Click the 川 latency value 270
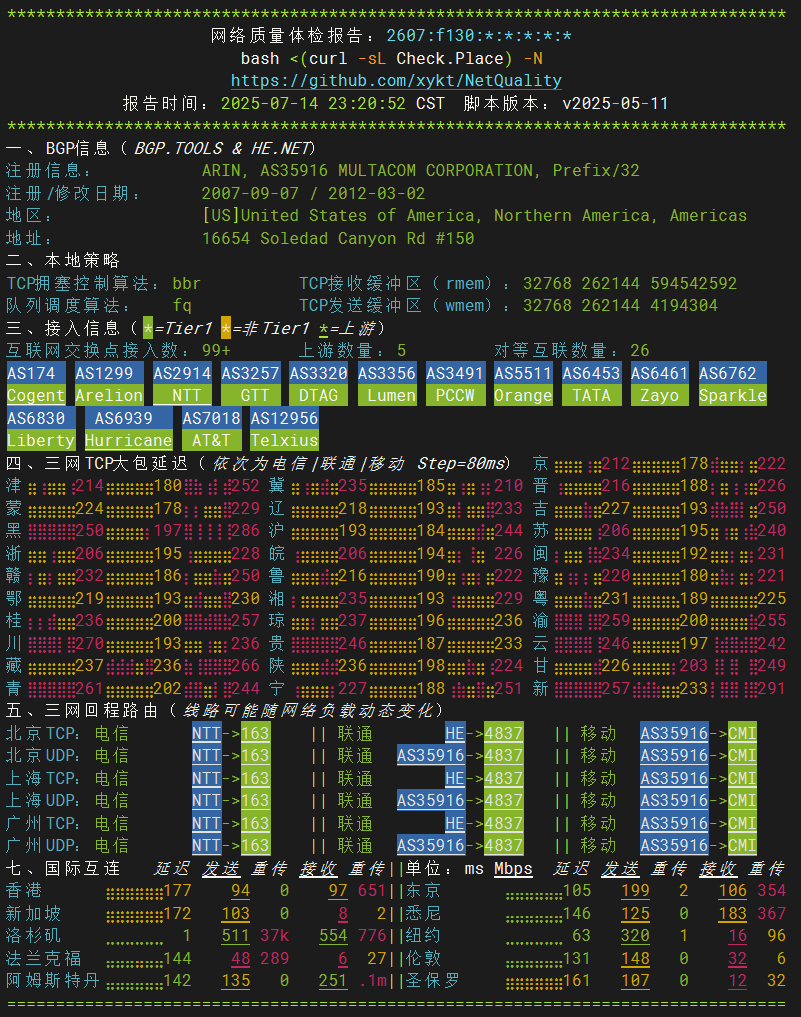The height and width of the screenshot is (1017, 801). click(90, 643)
